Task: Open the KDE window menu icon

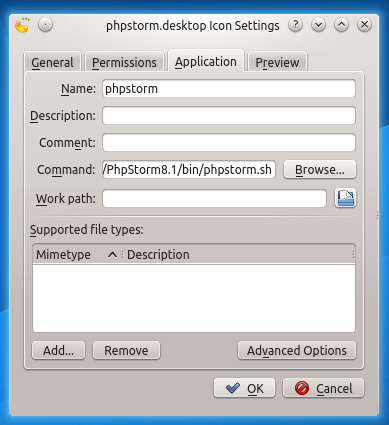Action: 22,25
